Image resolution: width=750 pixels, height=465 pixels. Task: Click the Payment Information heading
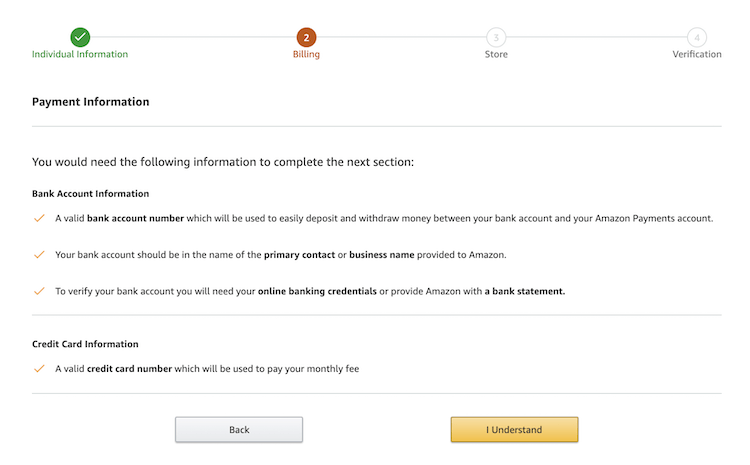91,102
